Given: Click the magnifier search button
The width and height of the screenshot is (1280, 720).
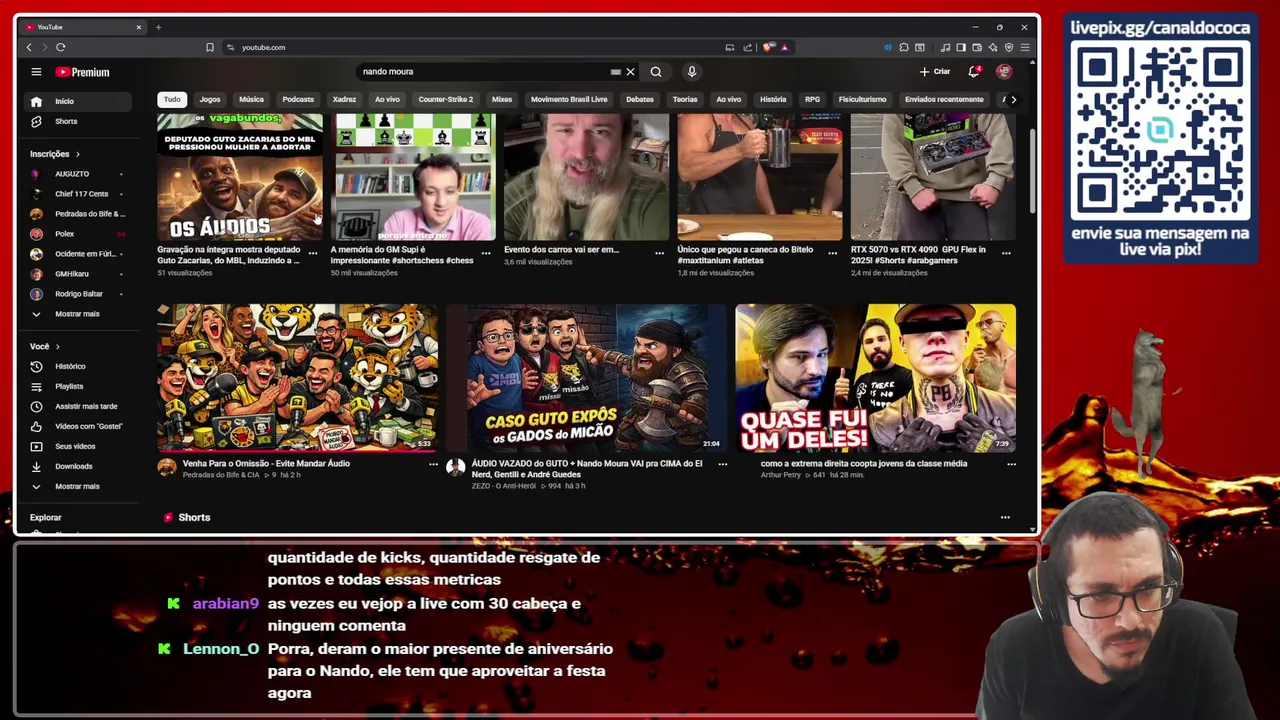Looking at the screenshot, I should pos(656,72).
